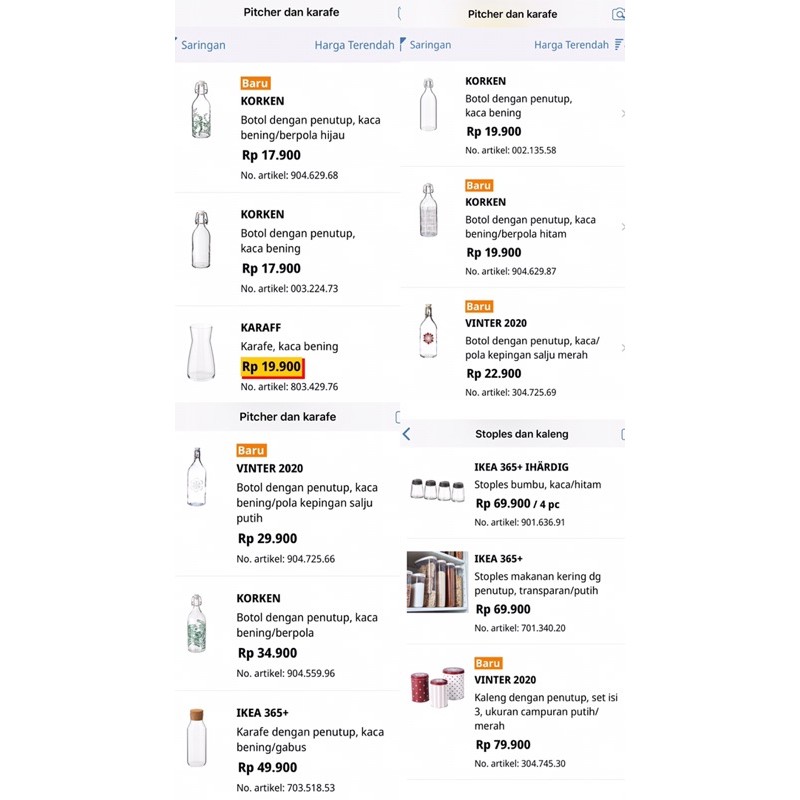Select the top-left Pitcher dan karafe header title
The width and height of the screenshot is (800, 800).
tap(290, 13)
